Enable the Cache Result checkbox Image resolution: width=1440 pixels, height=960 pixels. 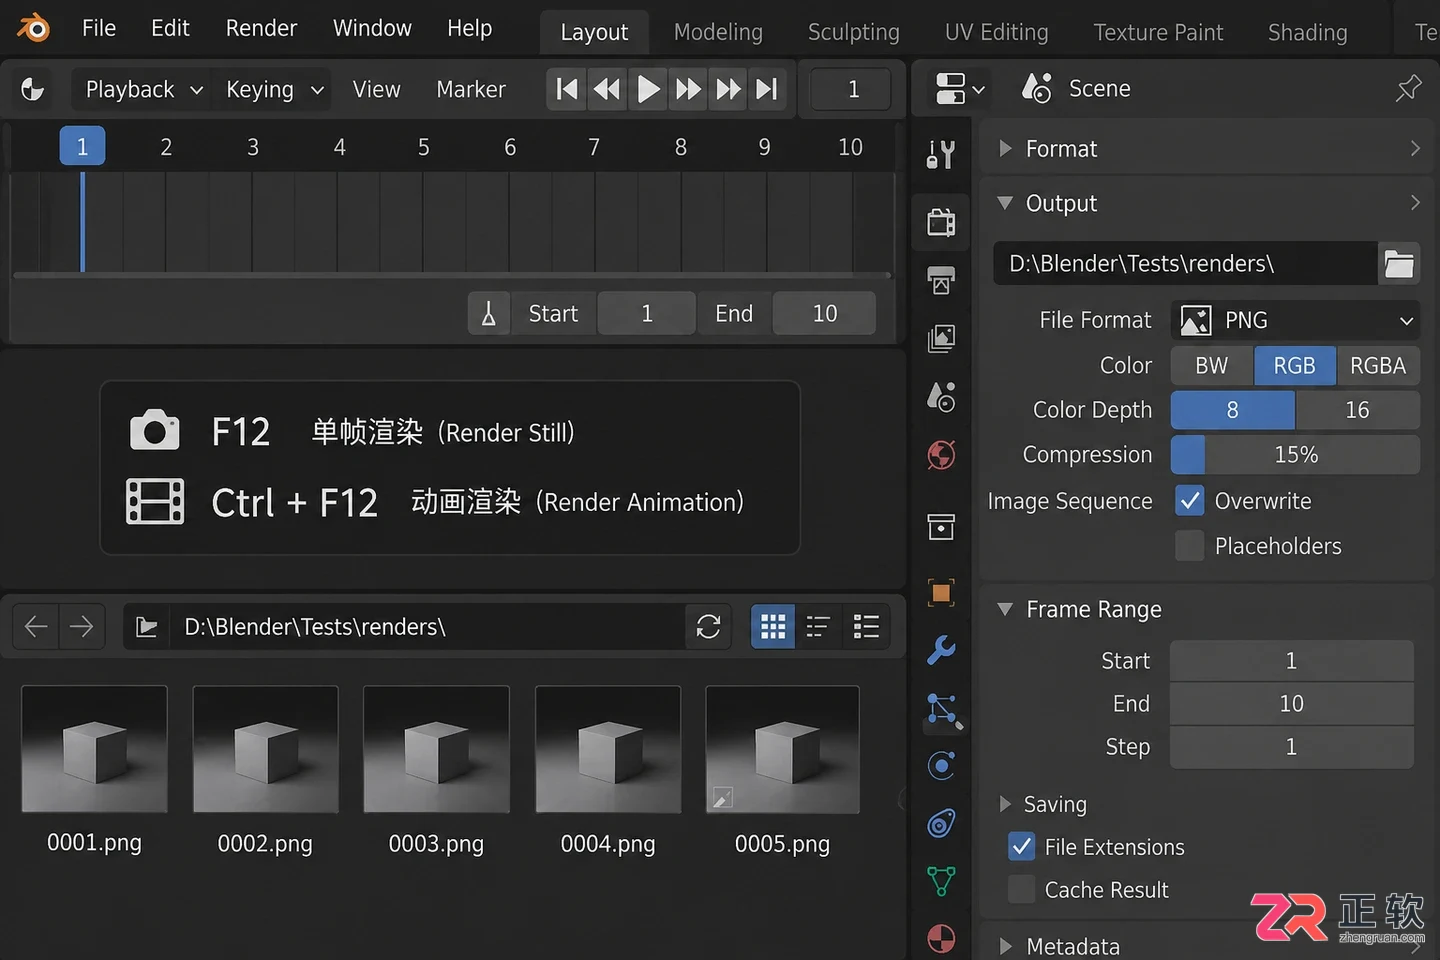click(1022, 889)
